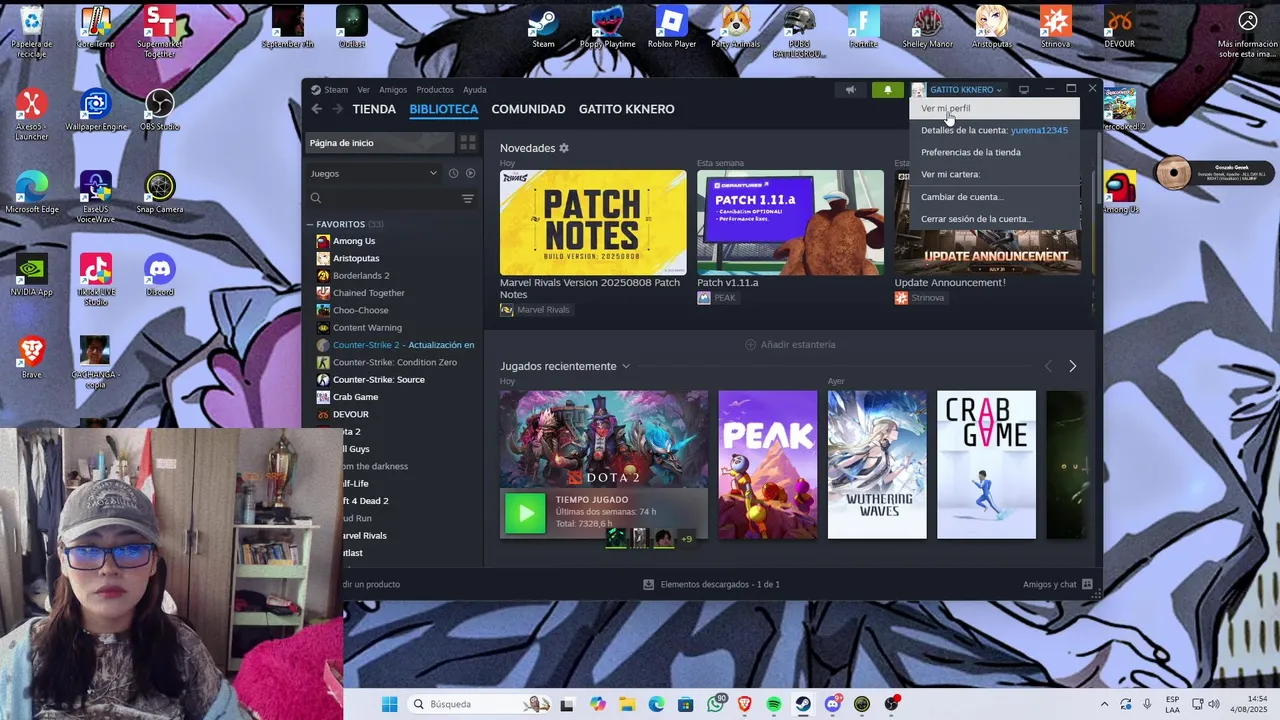
Task: Select Among Us in favorites list
Action: [354, 241]
